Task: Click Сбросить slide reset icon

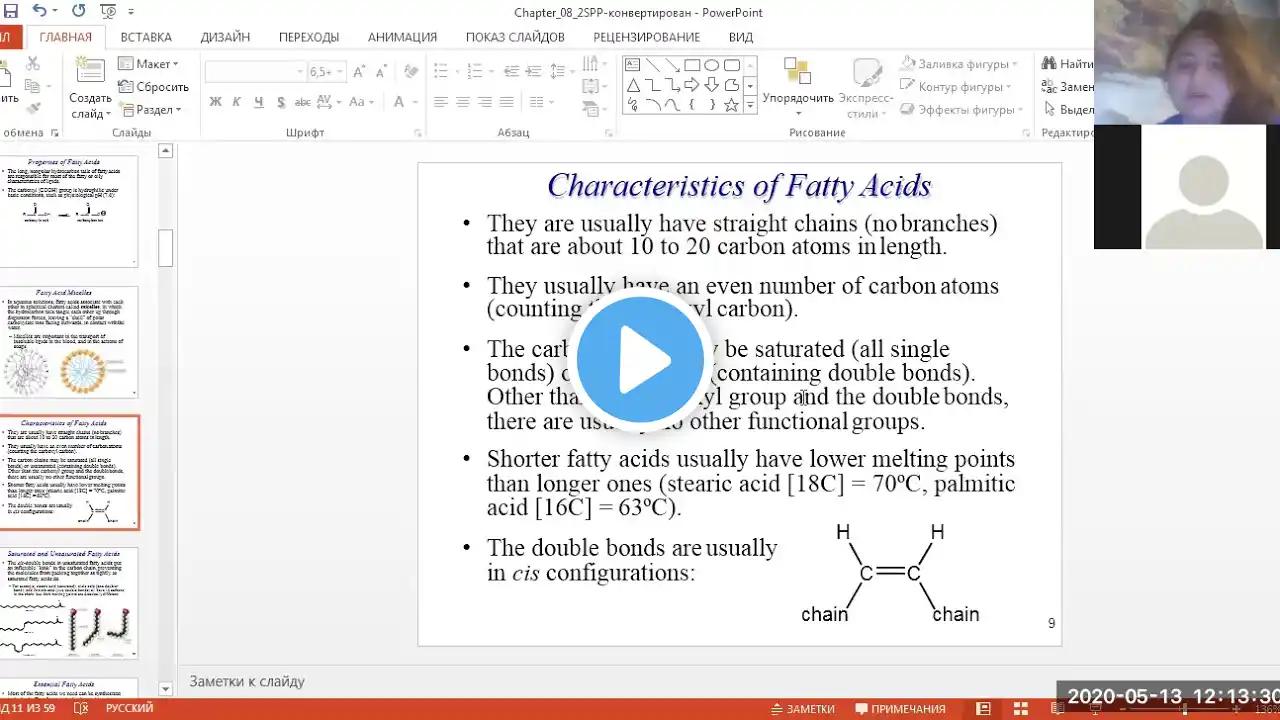Action: click(x=125, y=87)
